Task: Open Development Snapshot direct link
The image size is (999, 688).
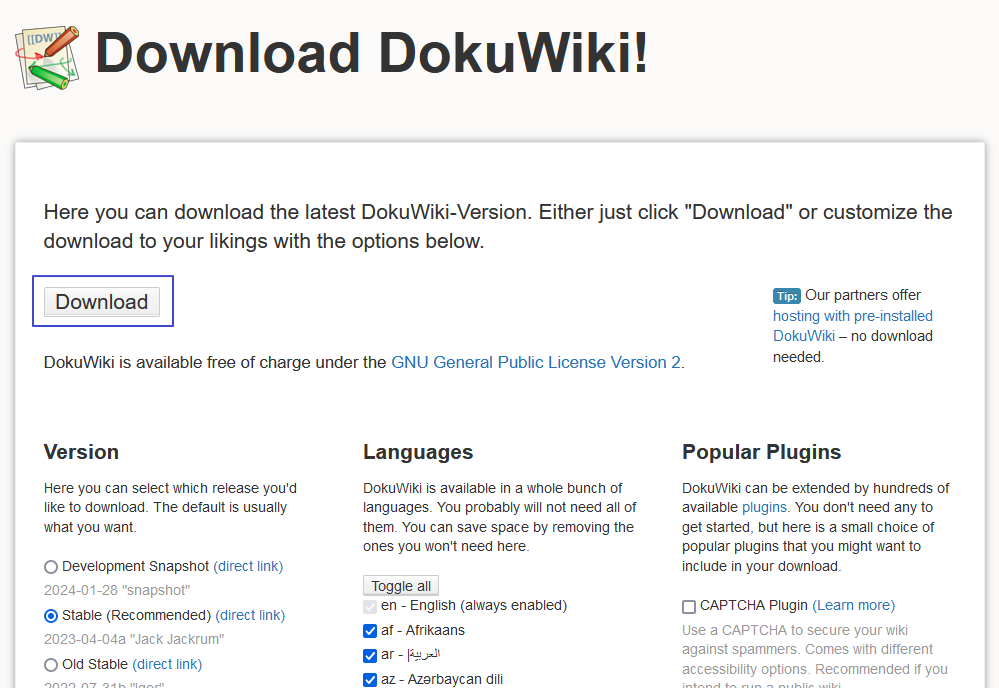Action: 248,566
